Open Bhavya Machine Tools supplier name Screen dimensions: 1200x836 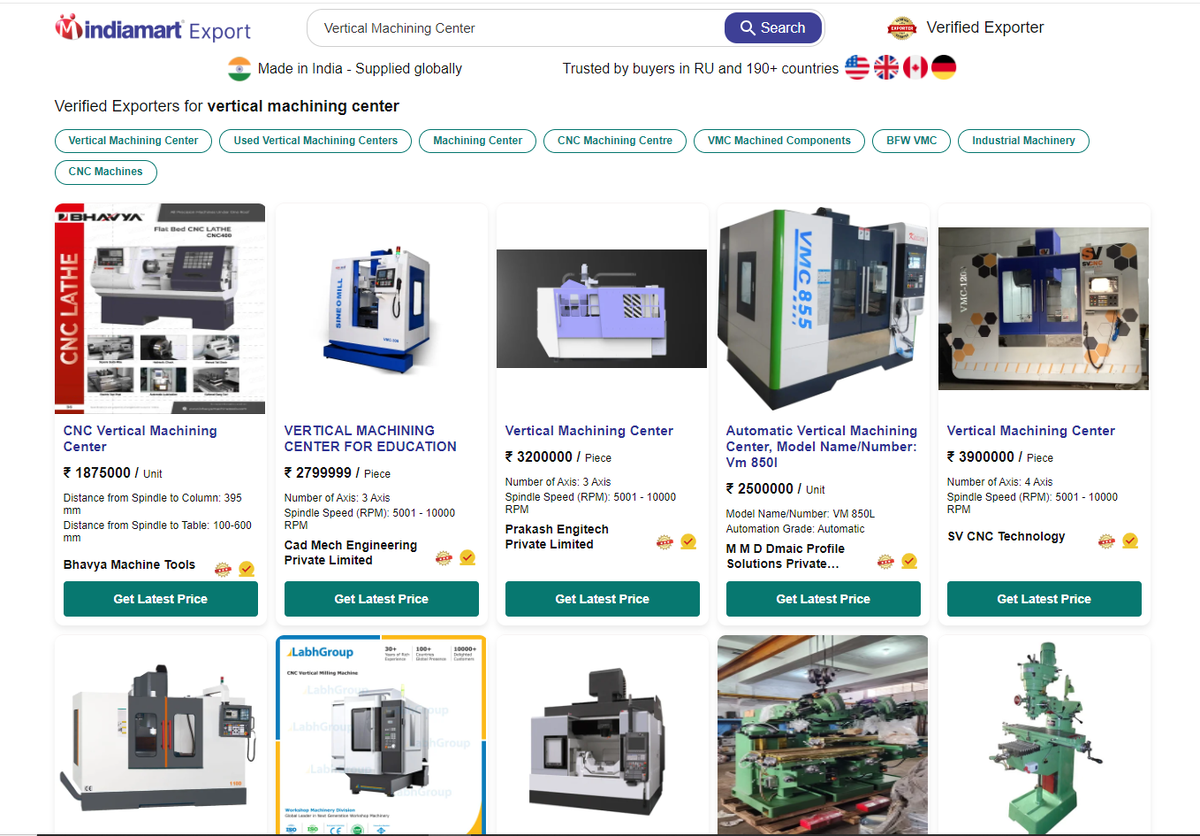tap(129, 565)
